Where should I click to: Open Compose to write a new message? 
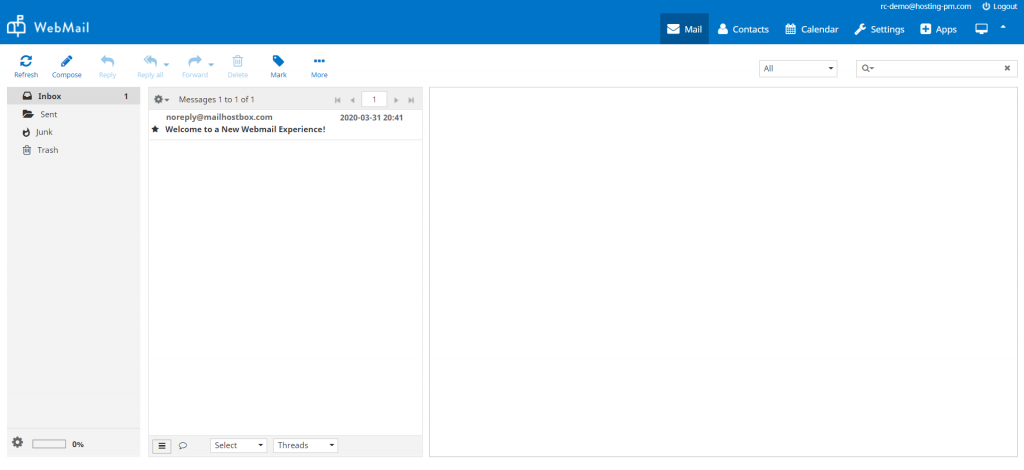click(x=67, y=67)
